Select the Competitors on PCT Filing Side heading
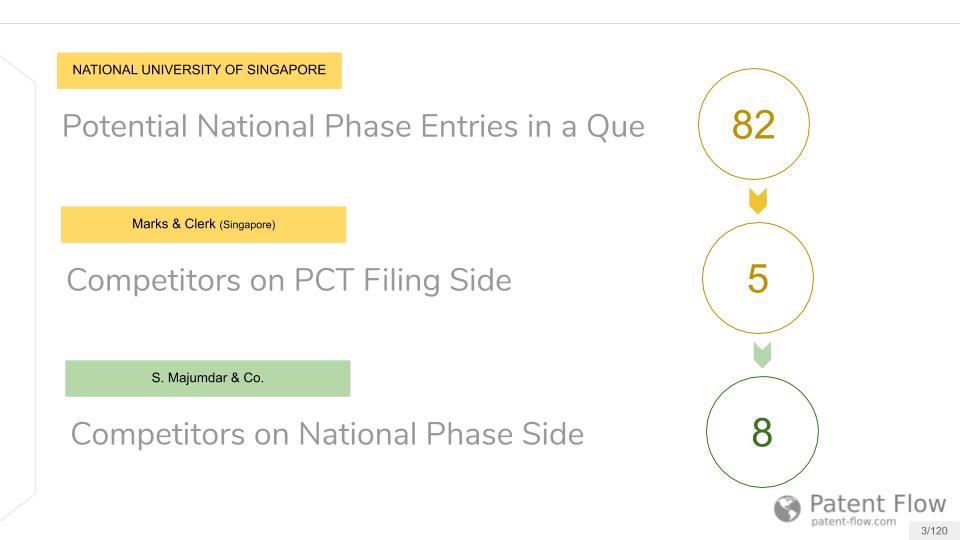 289,280
